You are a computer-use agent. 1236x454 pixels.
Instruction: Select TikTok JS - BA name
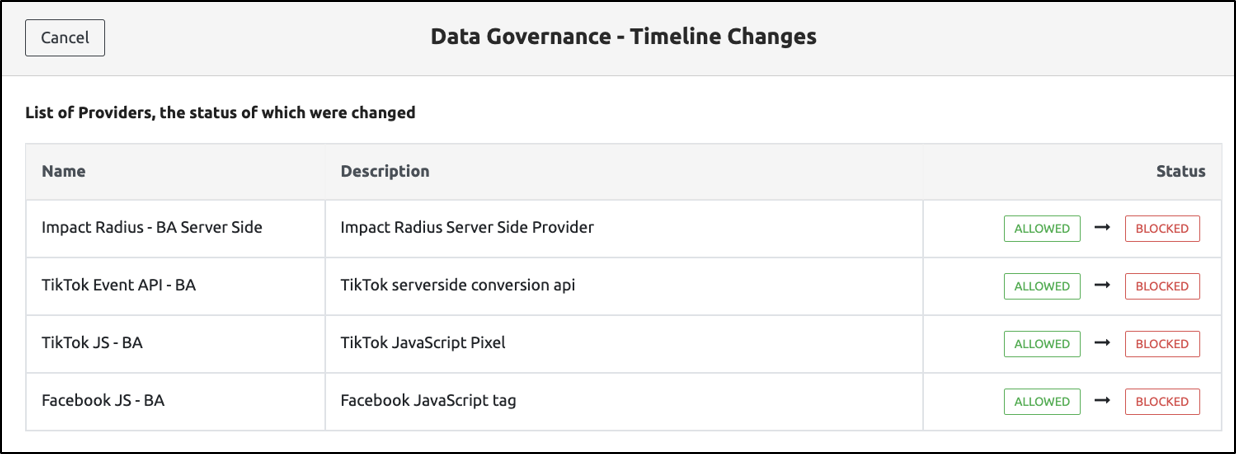pyautogui.click(x=92, y=344)
